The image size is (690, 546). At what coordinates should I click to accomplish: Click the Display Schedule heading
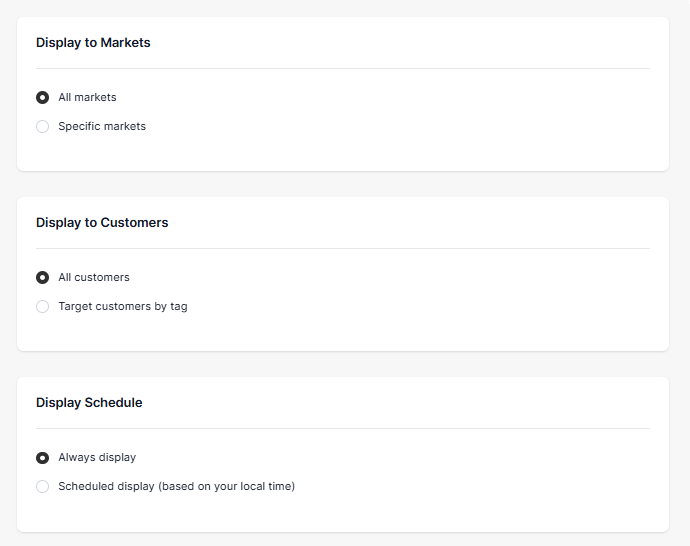pyautogui.click(x=89, y=403)
